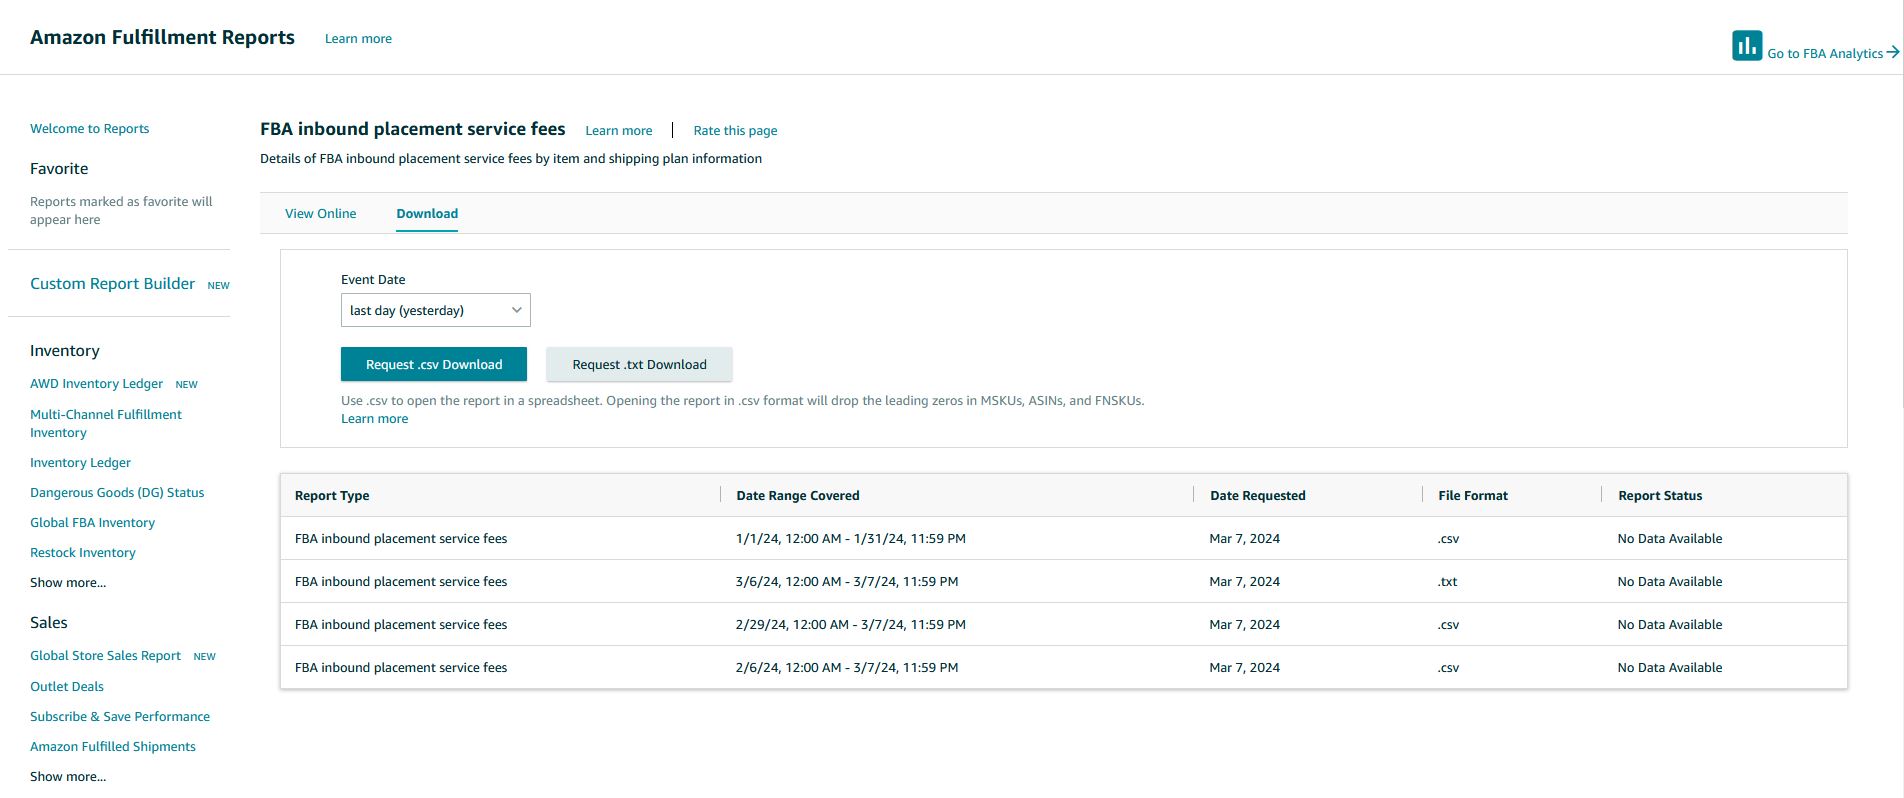Open Welcome to Reports link

90,129
